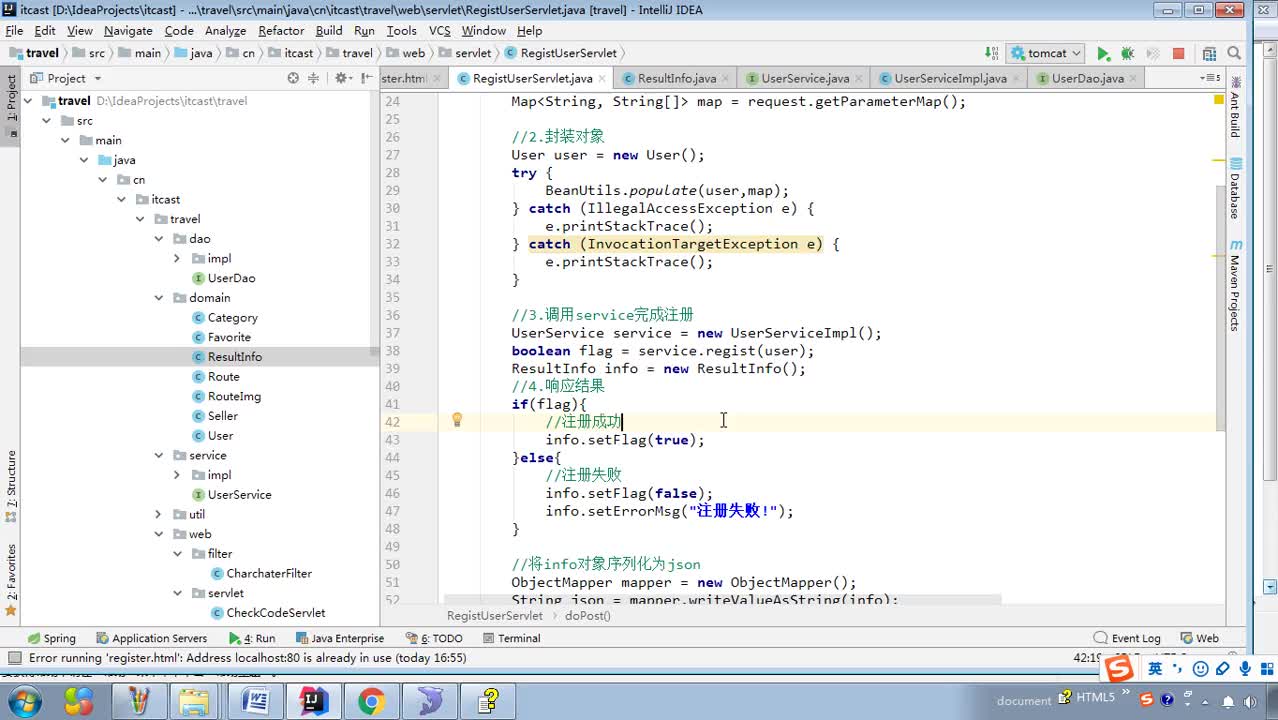
Task: Click the Sogou input emoji smiley icon
Action: pos(1201,669)
